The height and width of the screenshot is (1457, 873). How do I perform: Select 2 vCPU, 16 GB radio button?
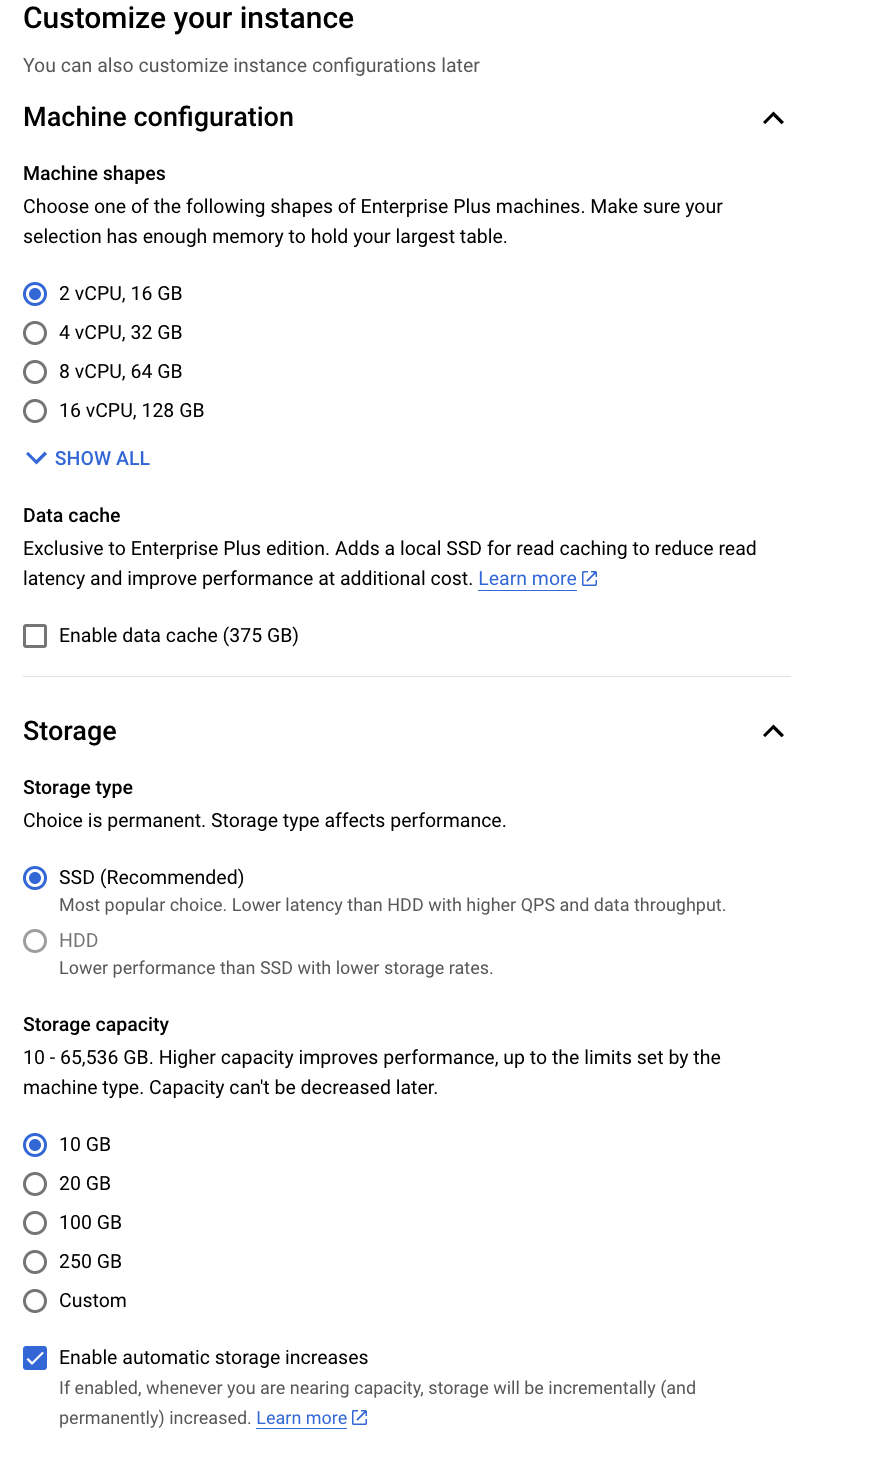click(35, 293)
